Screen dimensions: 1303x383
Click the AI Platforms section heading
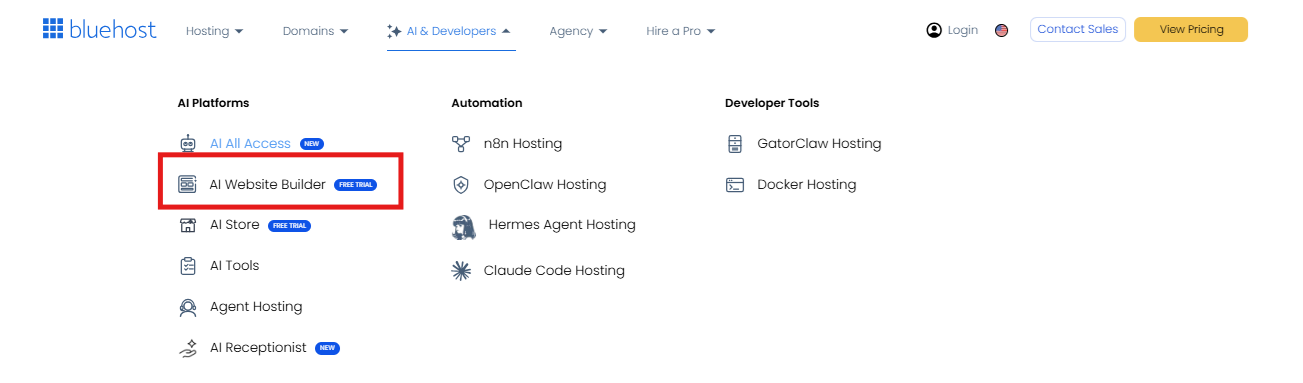coord(213,103)
